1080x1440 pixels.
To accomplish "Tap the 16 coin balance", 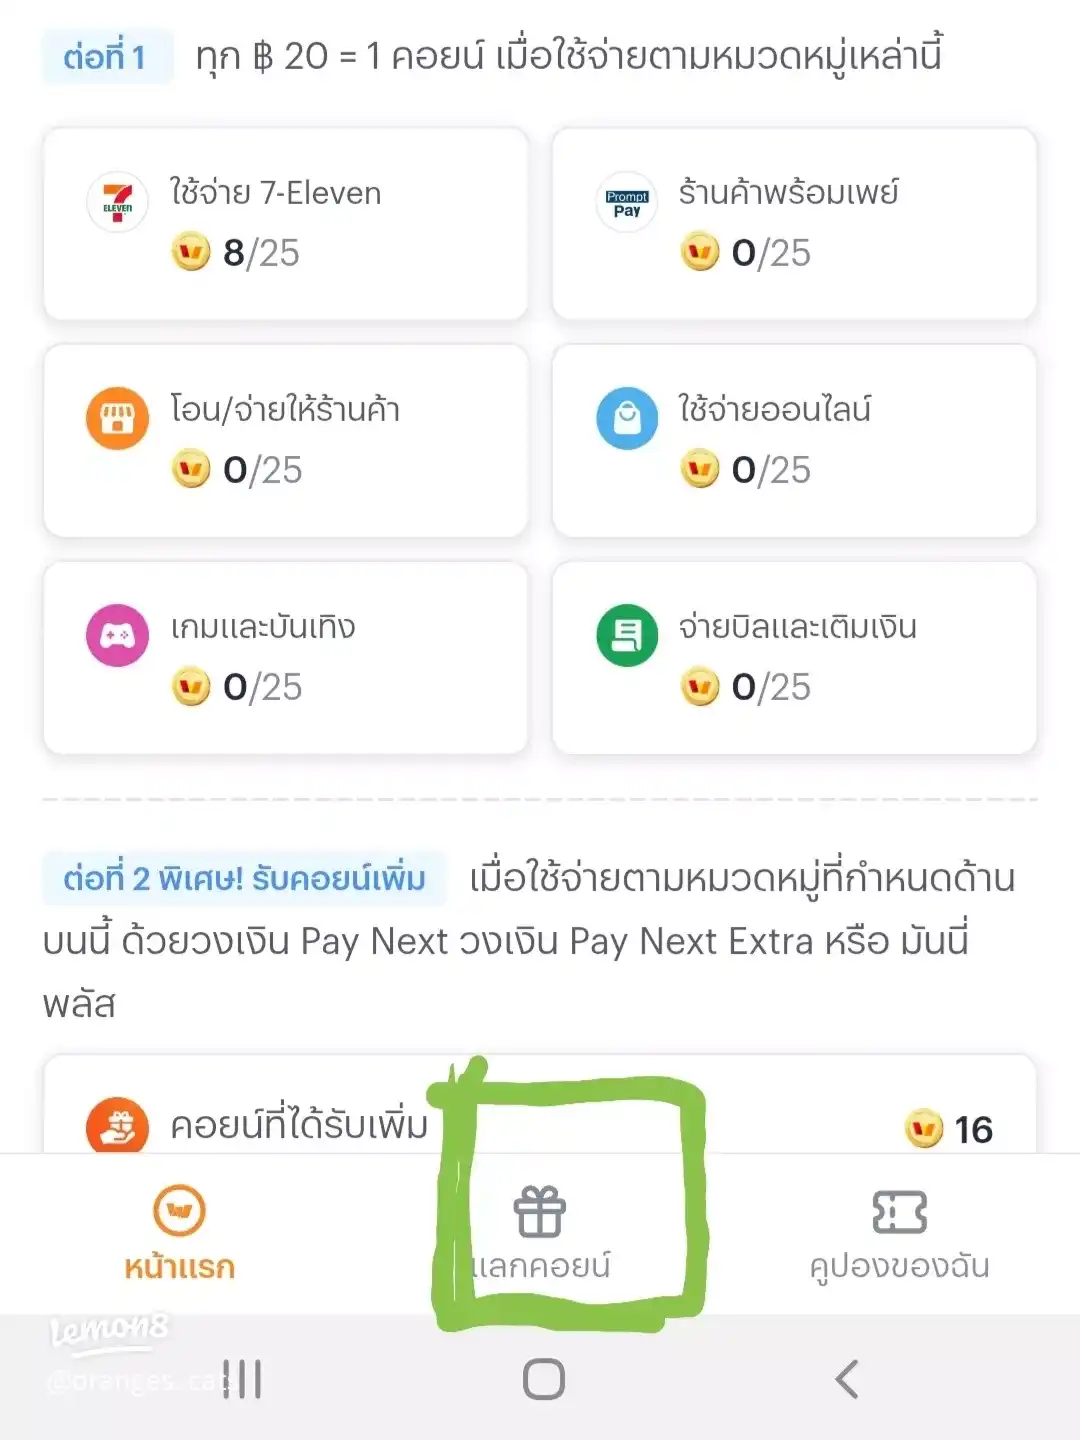I will (950, 1130).
